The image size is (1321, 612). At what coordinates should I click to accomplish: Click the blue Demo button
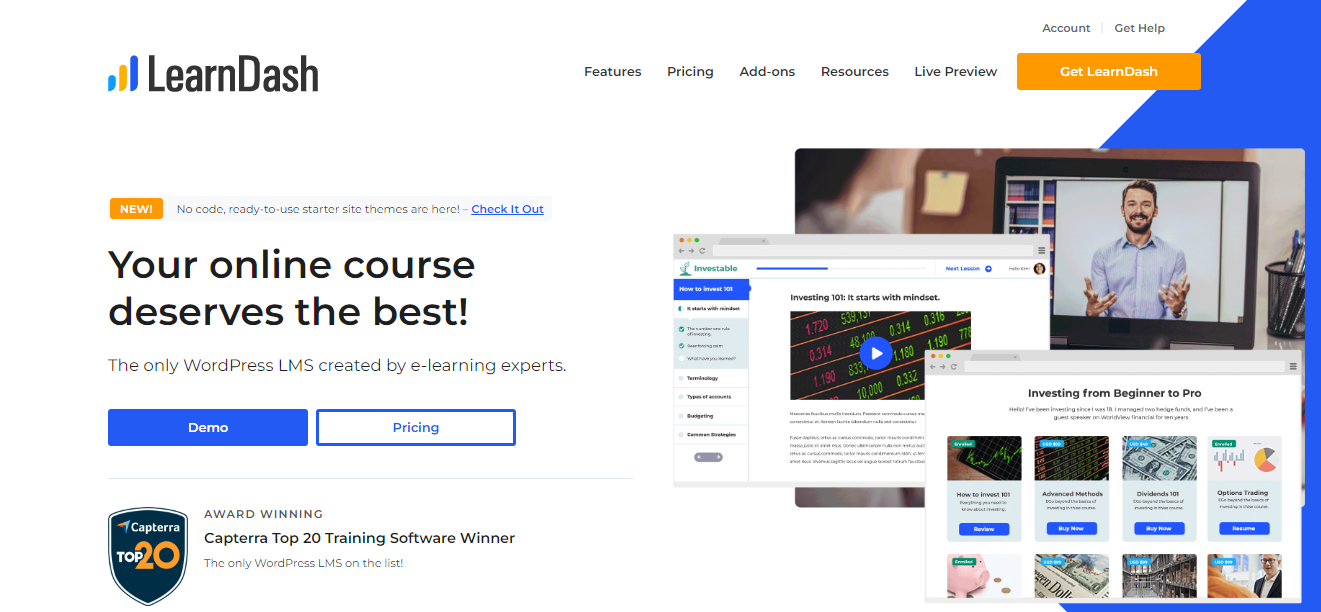[208, 427]
